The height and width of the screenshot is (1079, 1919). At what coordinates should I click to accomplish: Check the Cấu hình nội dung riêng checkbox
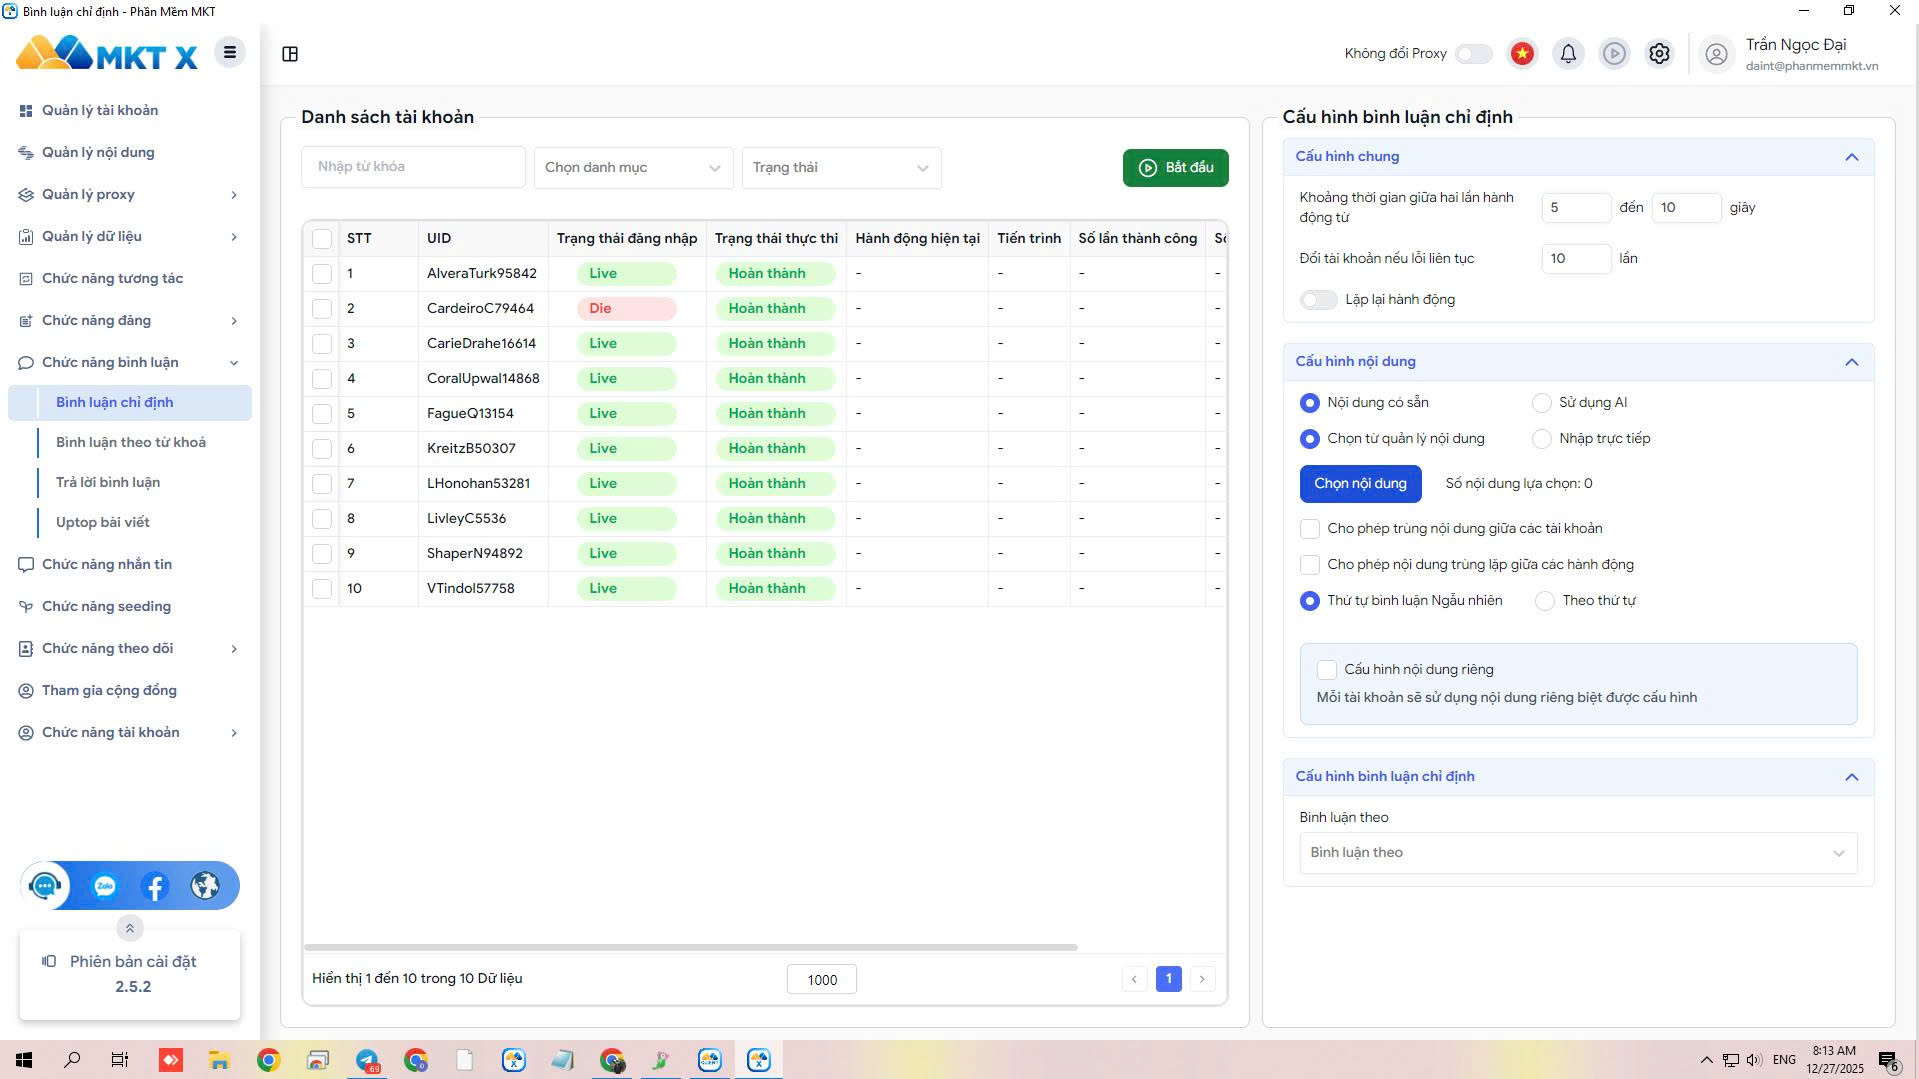[1327, 670]
